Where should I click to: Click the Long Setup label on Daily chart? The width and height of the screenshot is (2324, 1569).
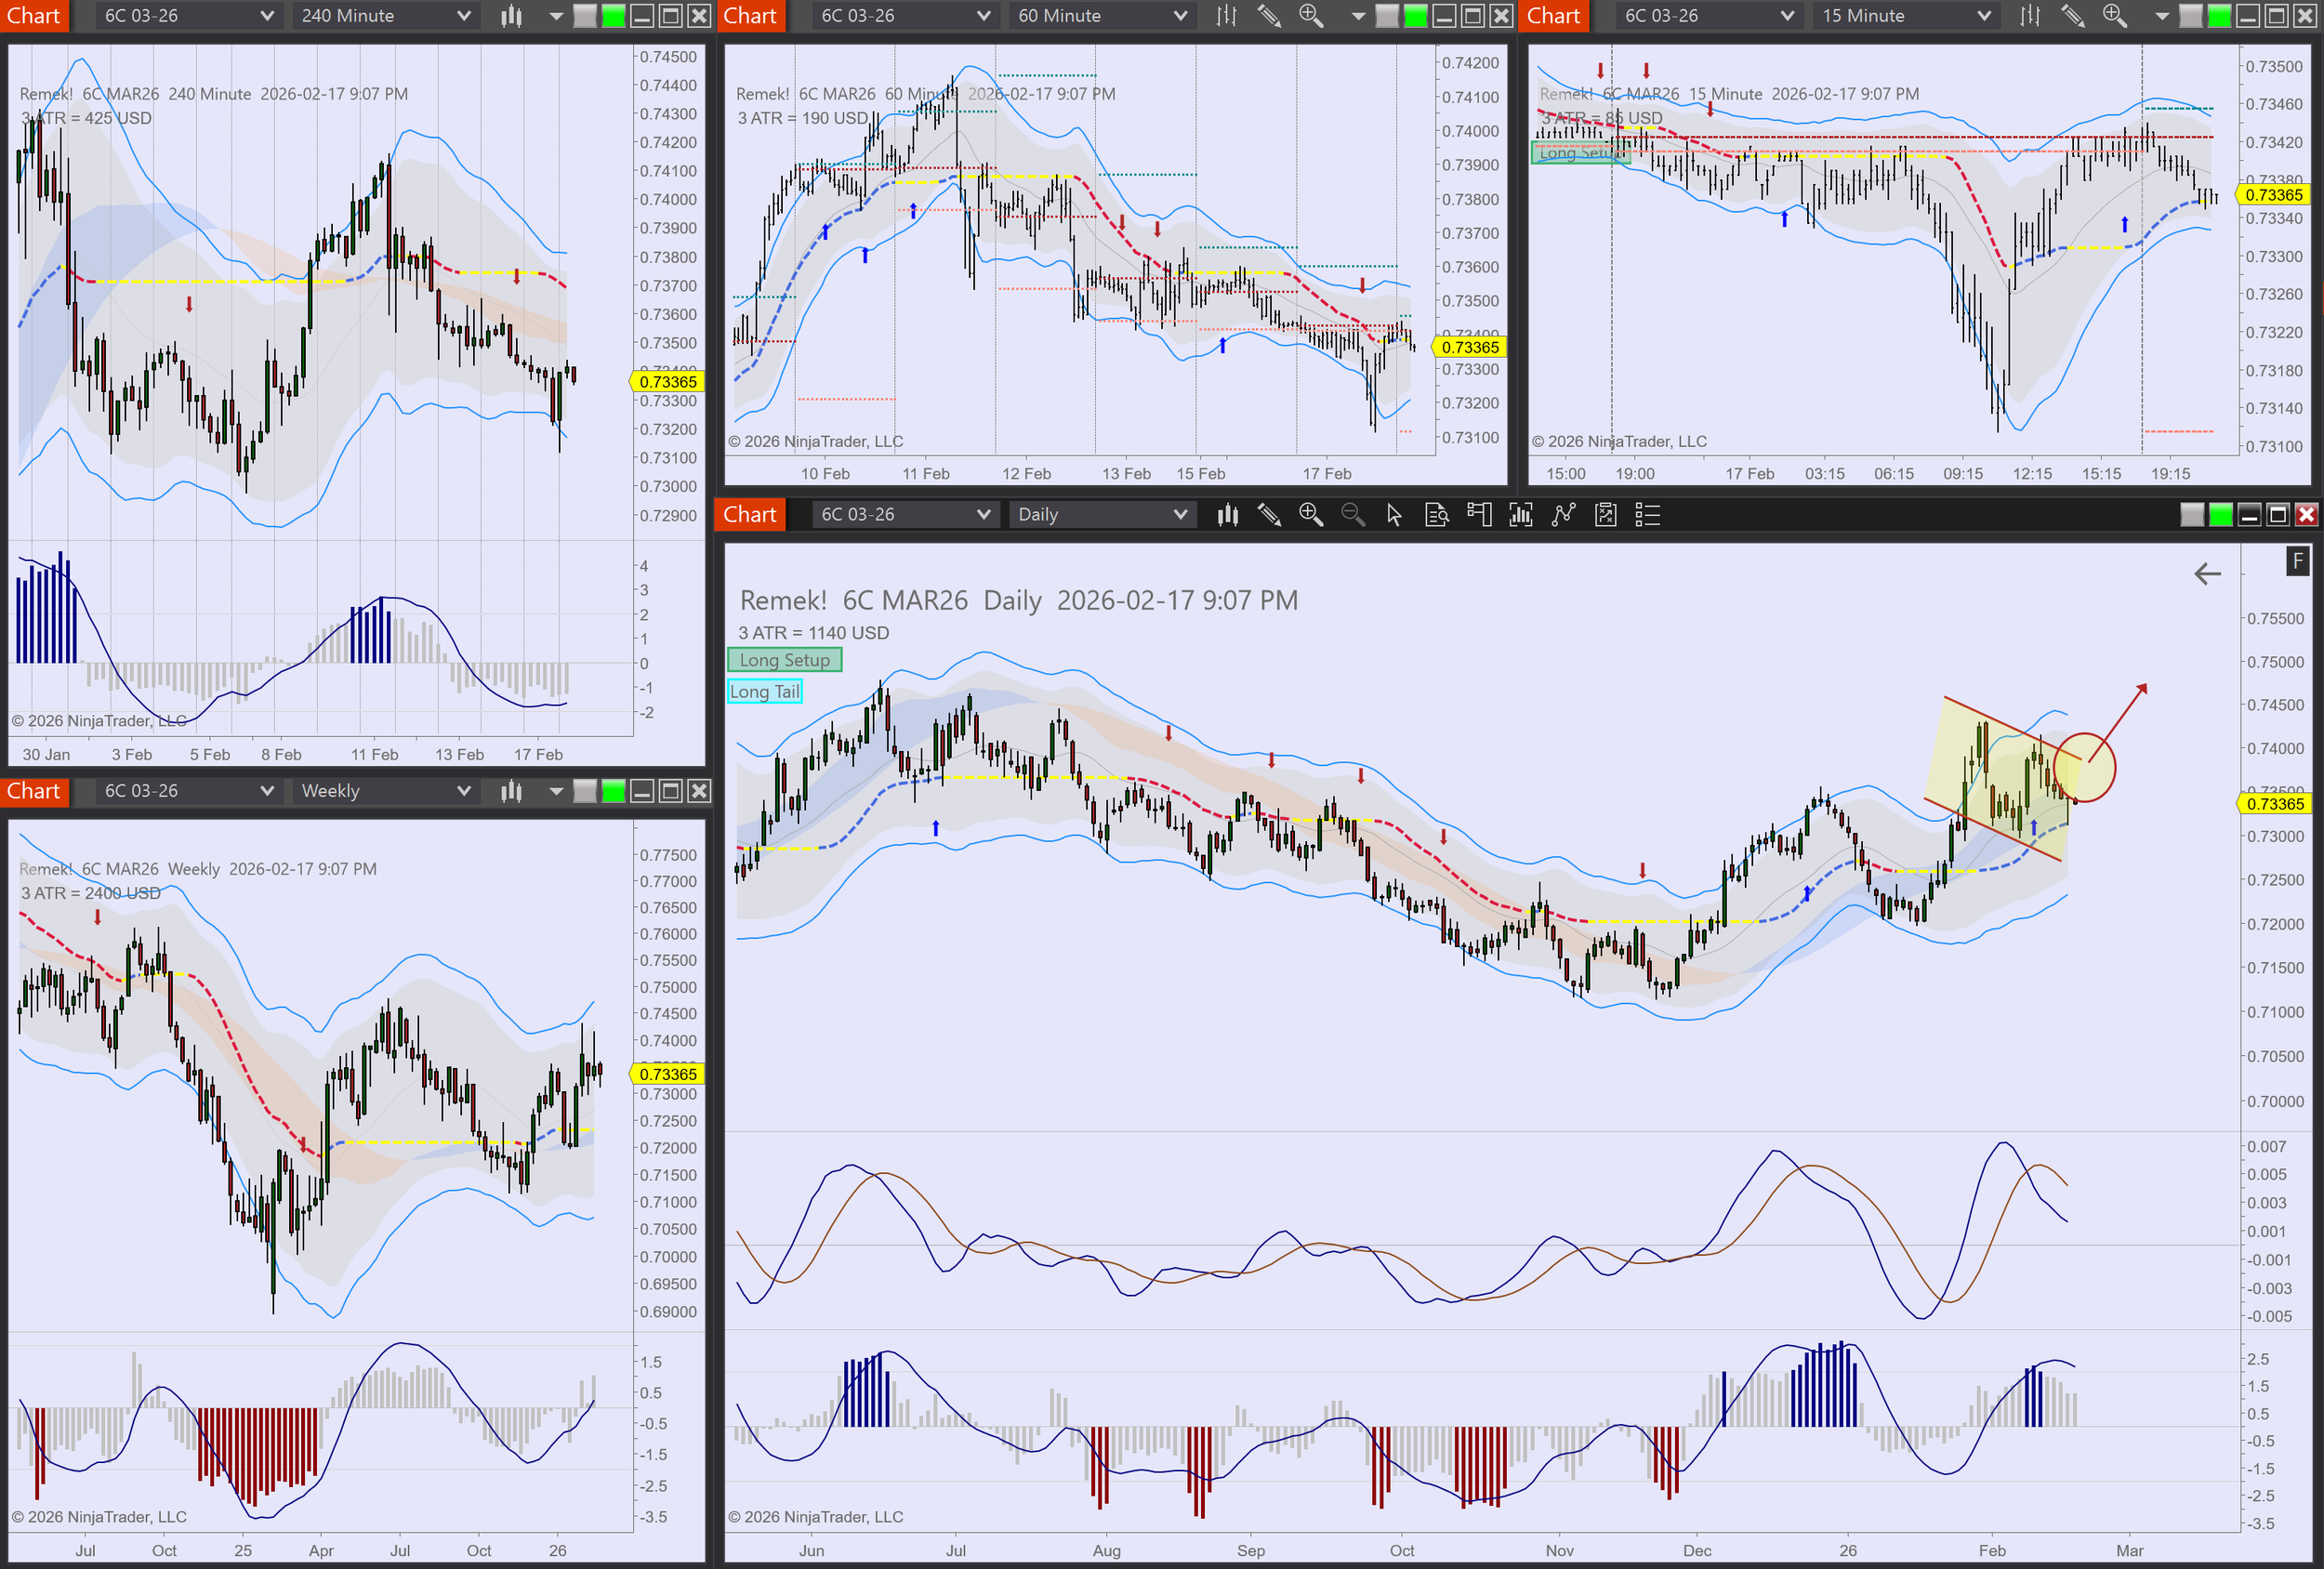pyautogui.click(x=784, y=660)
